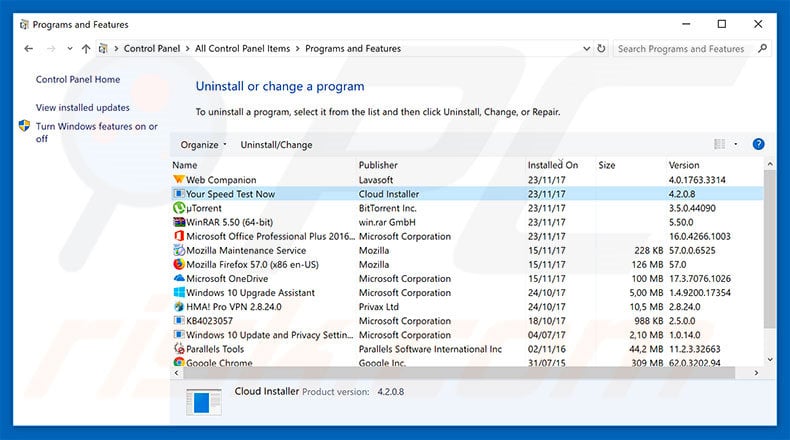Screen dimensions: 790x440
Task: Select the Privax Ltd publisher cell
Action: pos(378,306)
